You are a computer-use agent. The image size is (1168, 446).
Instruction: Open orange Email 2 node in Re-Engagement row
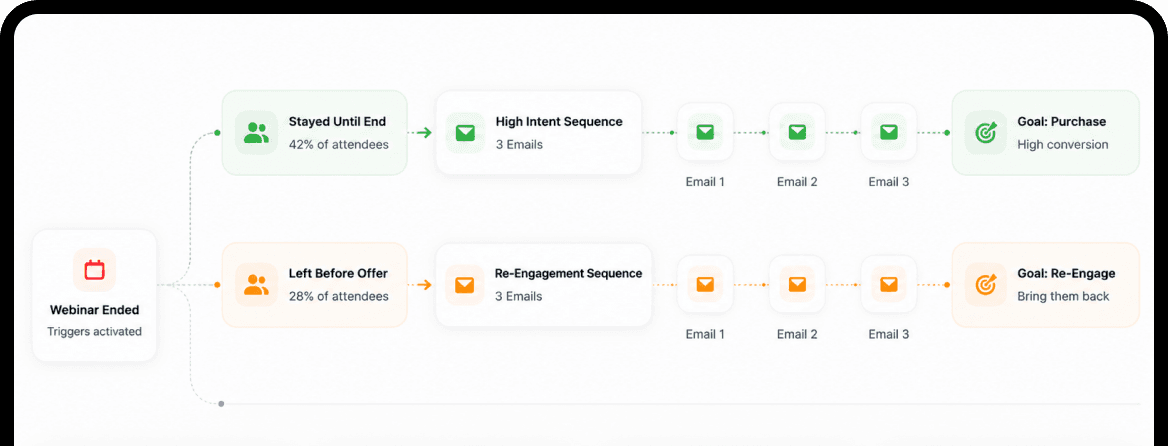coord(797,284)
